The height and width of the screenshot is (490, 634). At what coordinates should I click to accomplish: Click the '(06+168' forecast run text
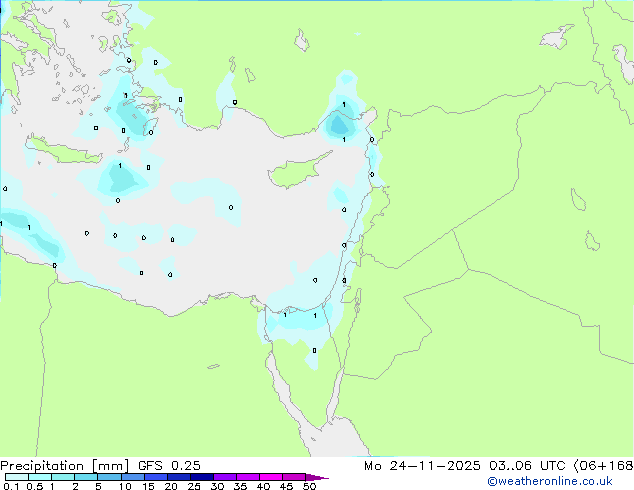(603, 466)
